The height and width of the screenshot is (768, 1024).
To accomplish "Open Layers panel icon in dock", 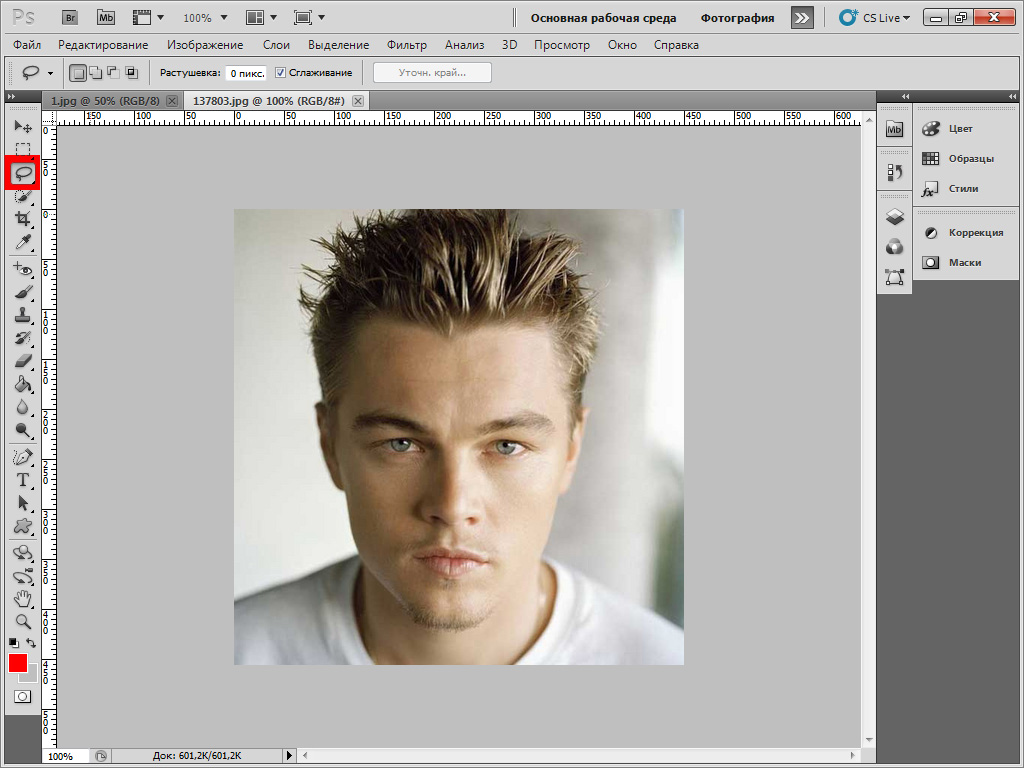I will pyautogui.click(x=894, y=216).
